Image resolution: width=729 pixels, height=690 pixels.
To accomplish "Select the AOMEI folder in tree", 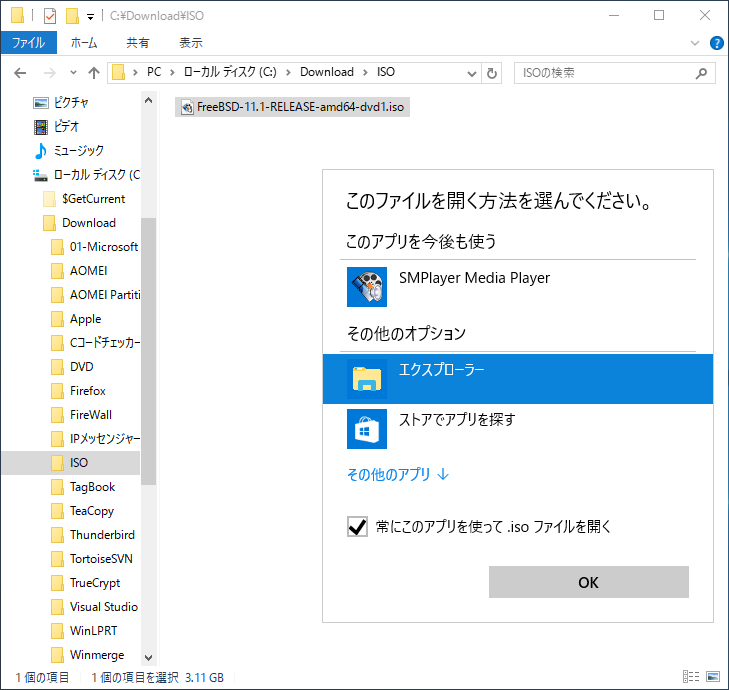I will click(79, 271).
